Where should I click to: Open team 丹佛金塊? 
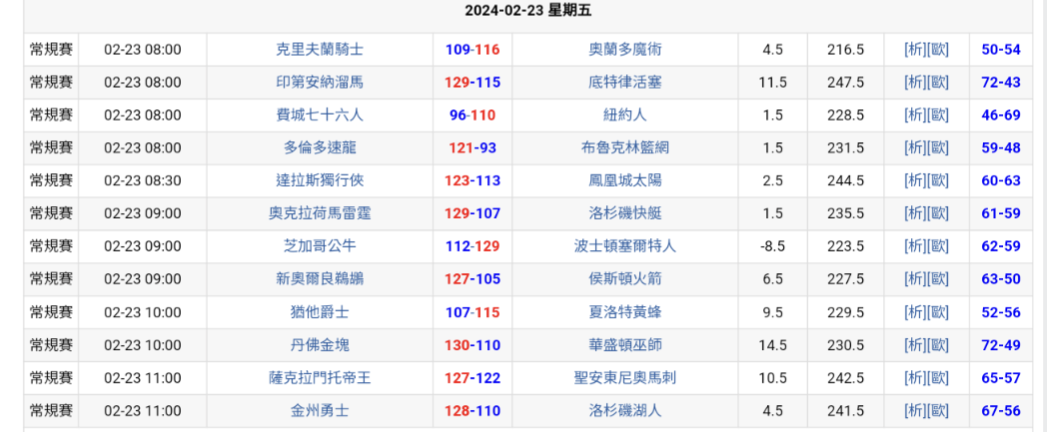point(319,345)
